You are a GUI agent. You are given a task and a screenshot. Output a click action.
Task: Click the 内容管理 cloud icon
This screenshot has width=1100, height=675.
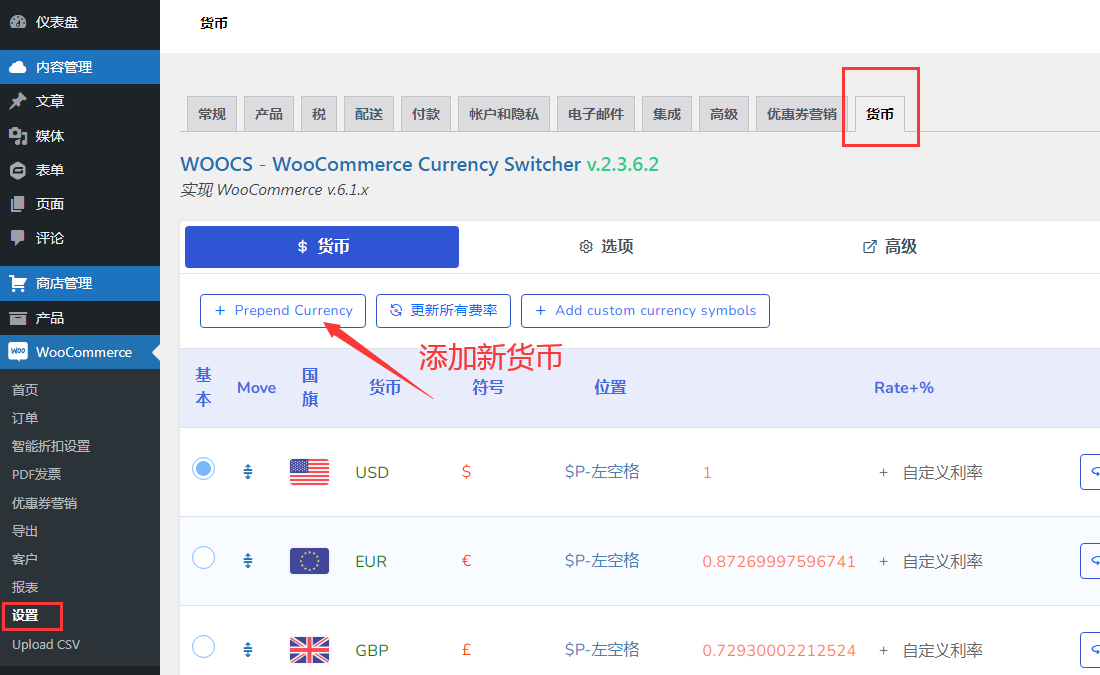(x=18, y=67)
